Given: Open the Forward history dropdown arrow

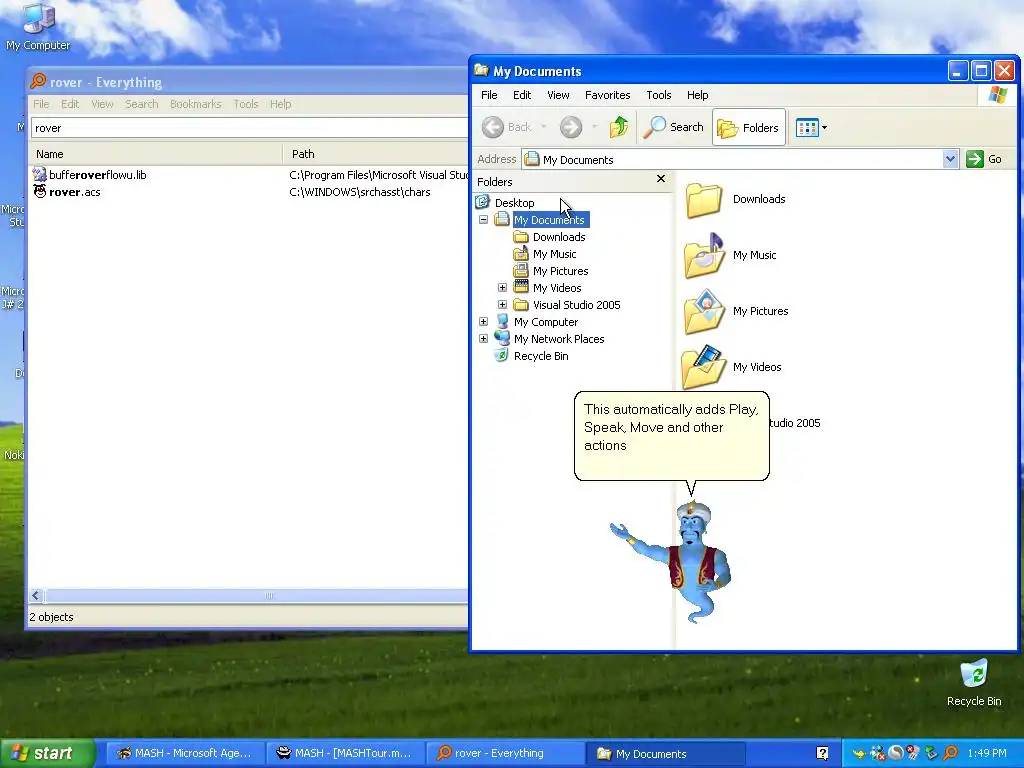Looking at the screenshot, I should [x=594, y=127].
